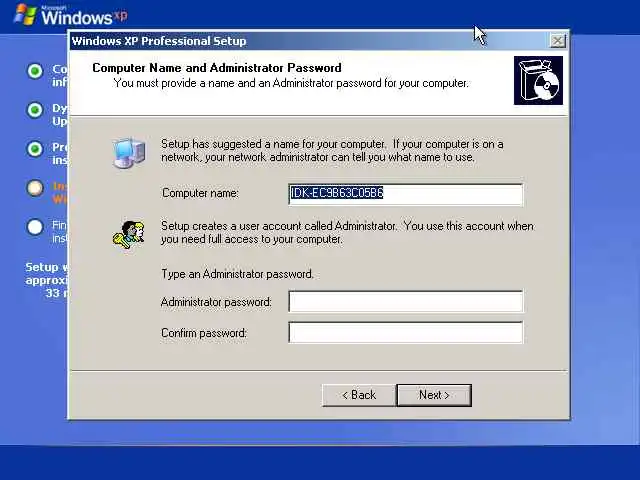This screenshot has height=480, width=640.
Task: Click the orange current step indicator
Action: (35, 188)
